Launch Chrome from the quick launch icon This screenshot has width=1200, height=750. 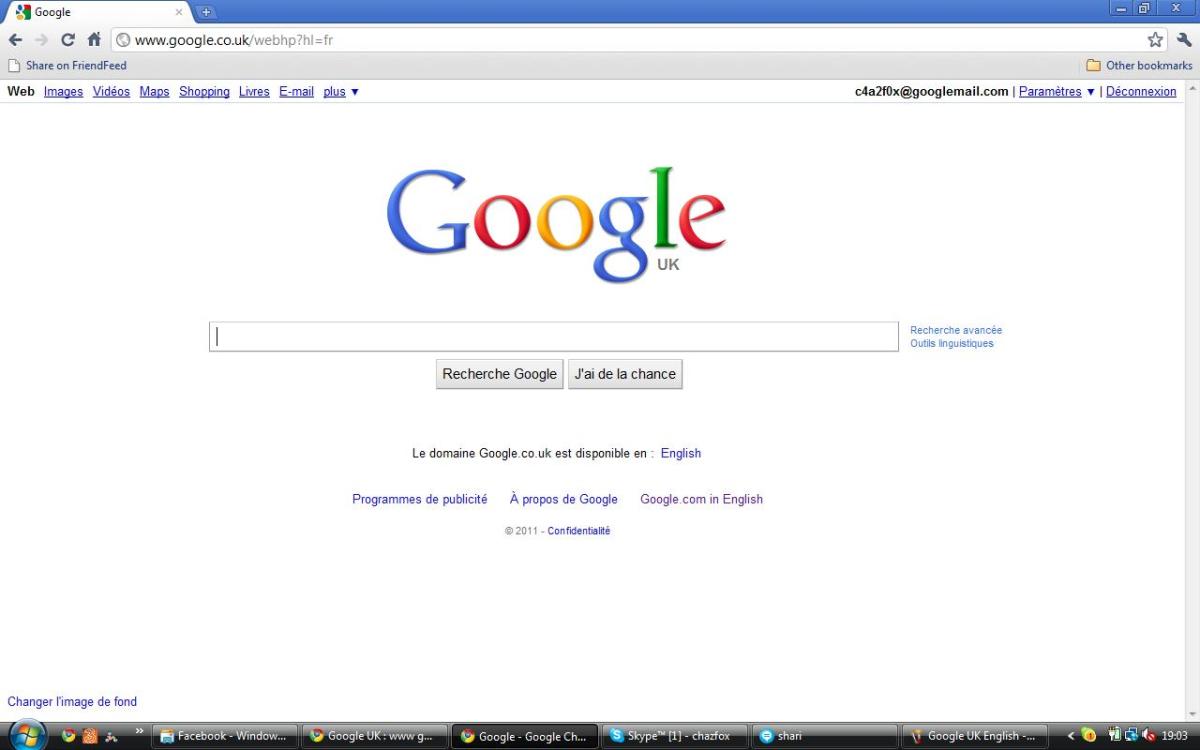tap(67, 736)
